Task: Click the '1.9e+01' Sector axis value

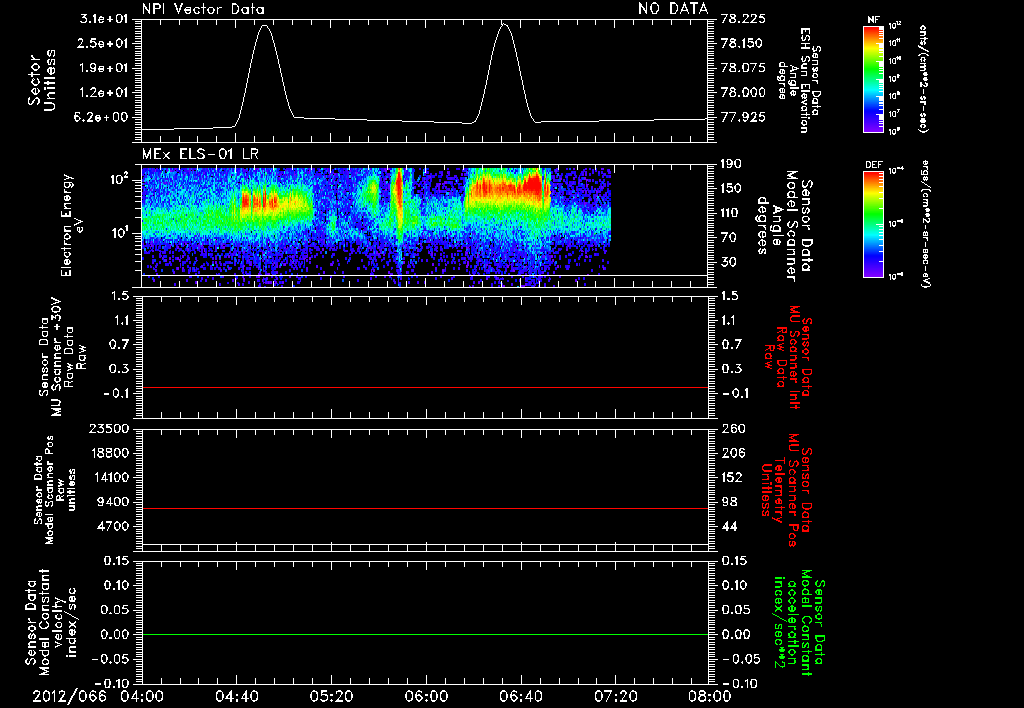Action: (x=104, y=68)
